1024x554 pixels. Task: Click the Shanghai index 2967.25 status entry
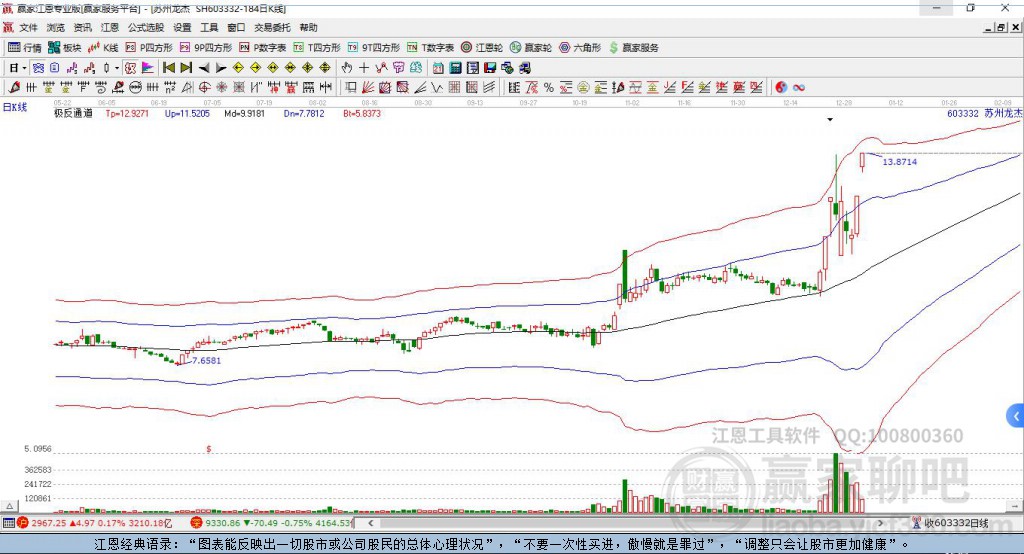95,523
